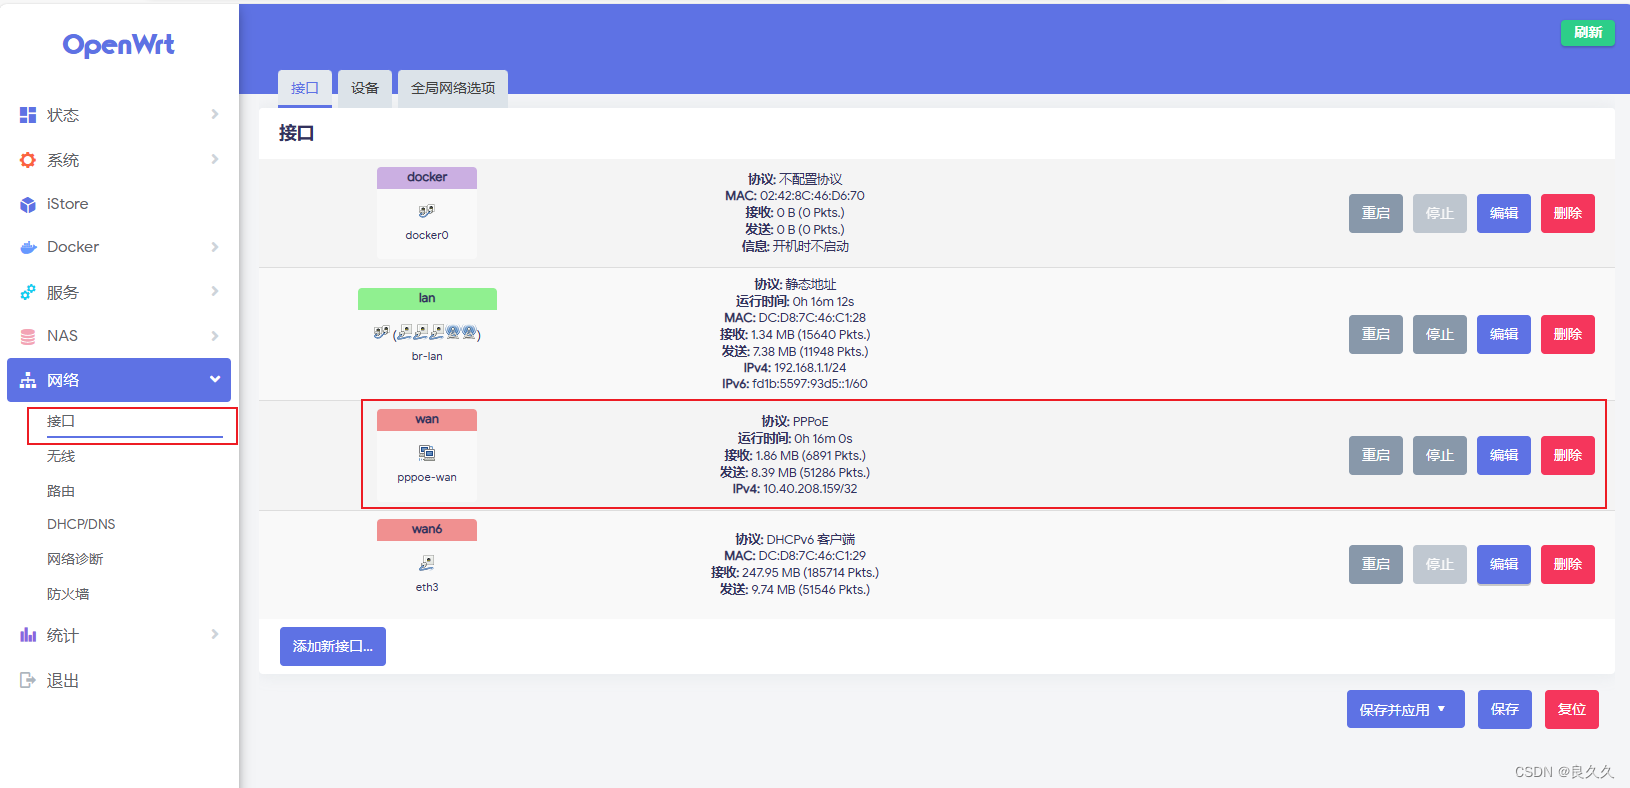The image size is (1630, 788).
Task: Edit the lan interface
Action: 1504,334
